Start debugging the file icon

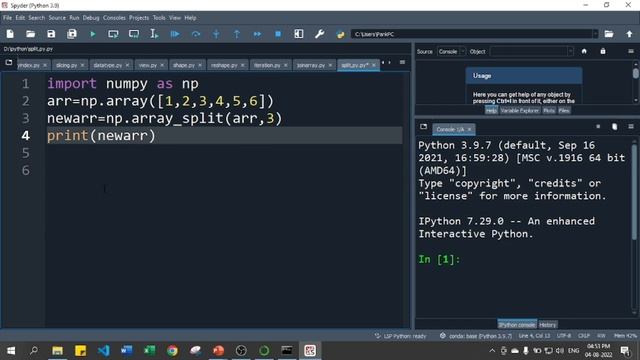click(x=175, y=34)
